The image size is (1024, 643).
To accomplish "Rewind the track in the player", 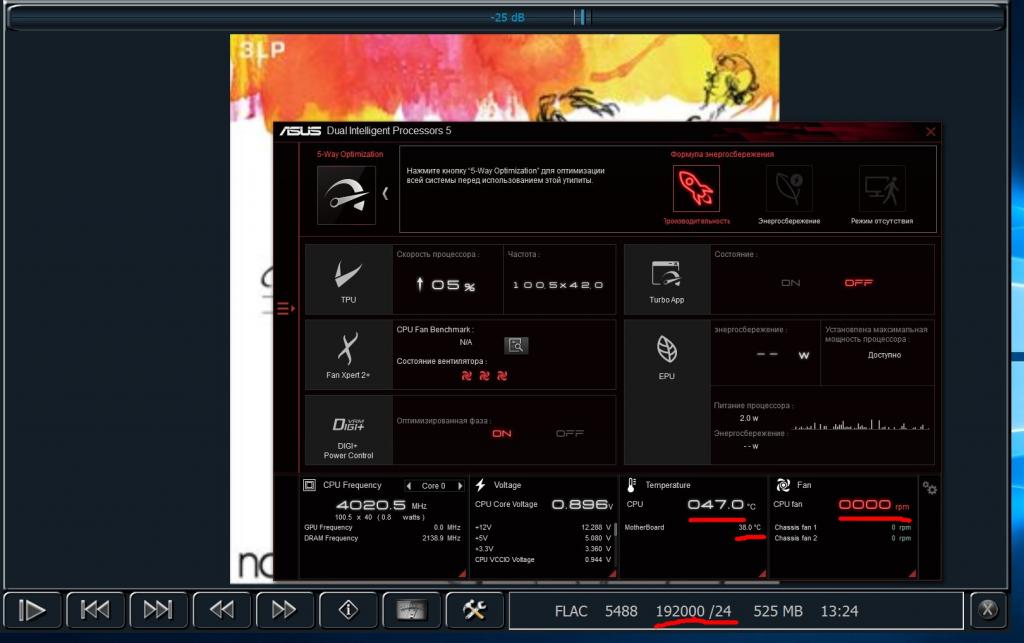I will 221,610.
